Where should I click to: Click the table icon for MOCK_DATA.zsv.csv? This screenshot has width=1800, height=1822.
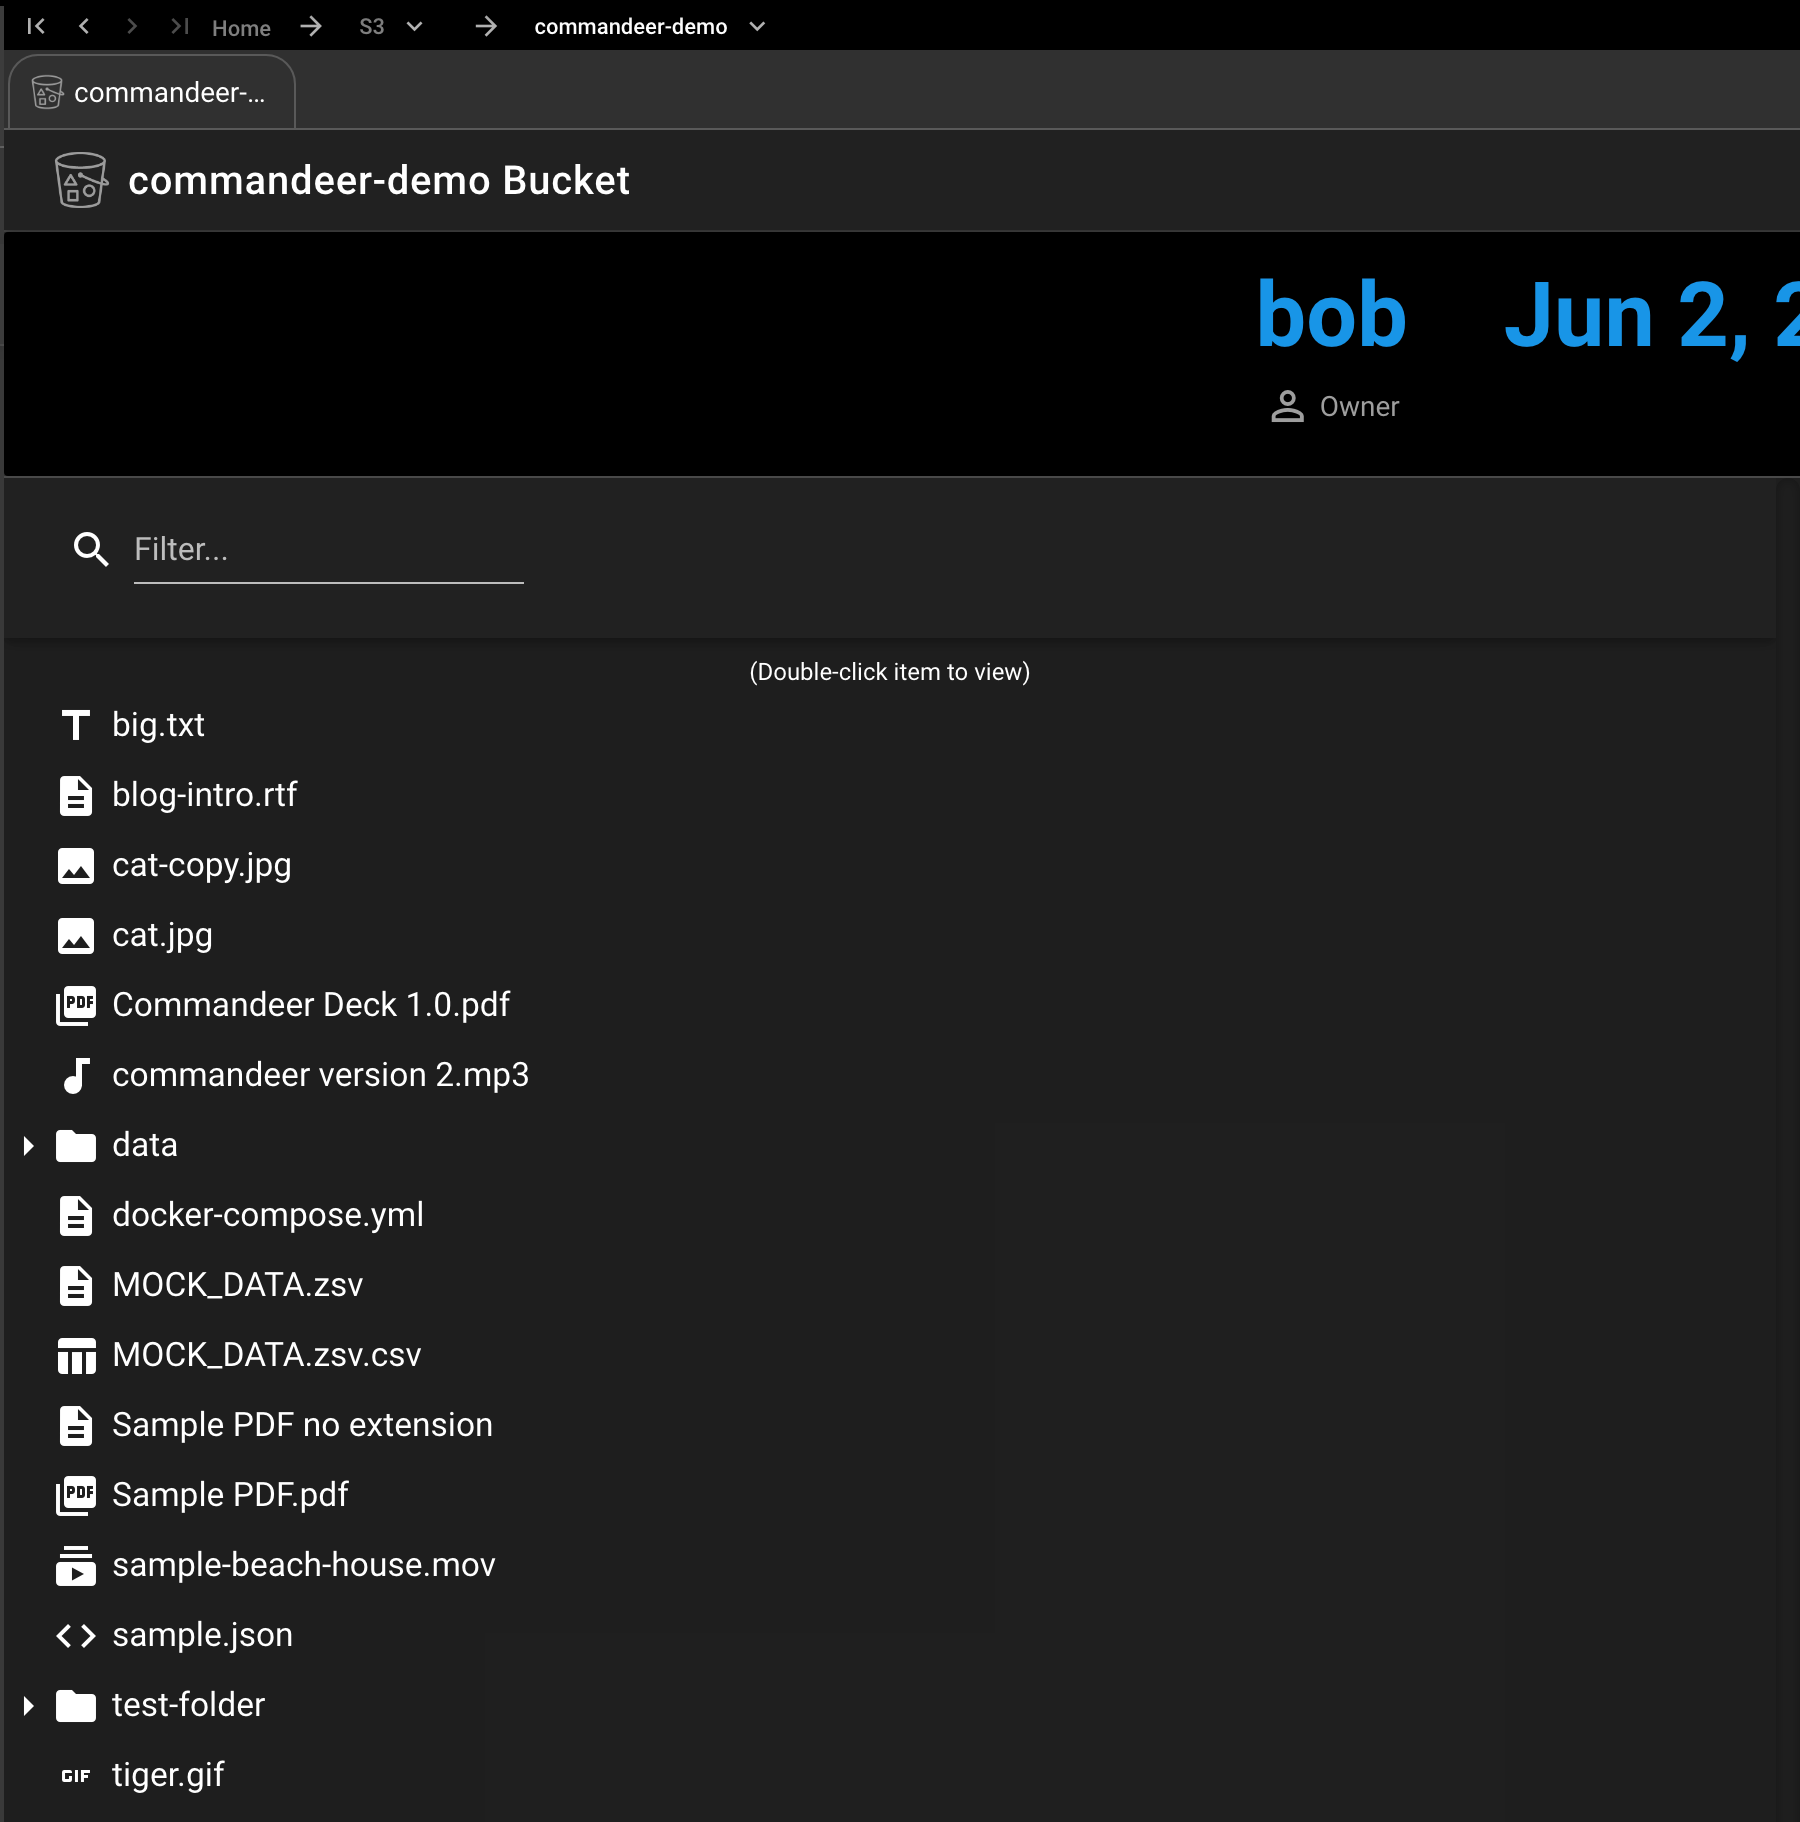pyautogui.click(x=76, y=1355)
